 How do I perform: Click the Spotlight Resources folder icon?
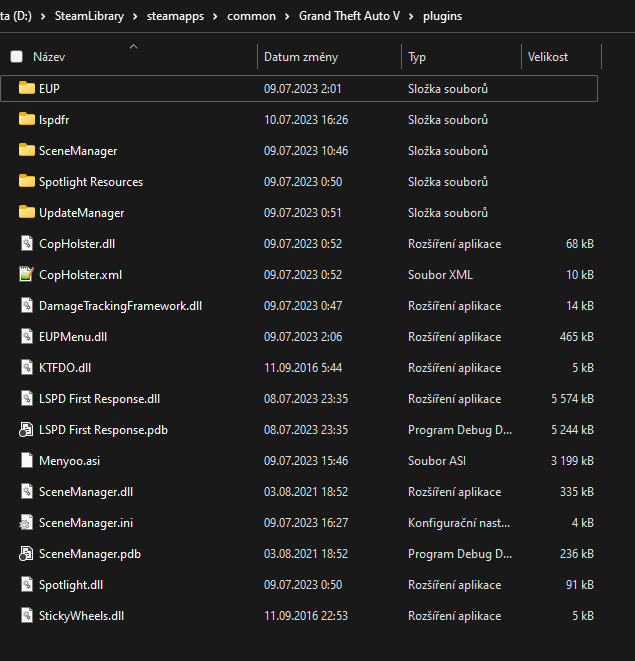27,181
